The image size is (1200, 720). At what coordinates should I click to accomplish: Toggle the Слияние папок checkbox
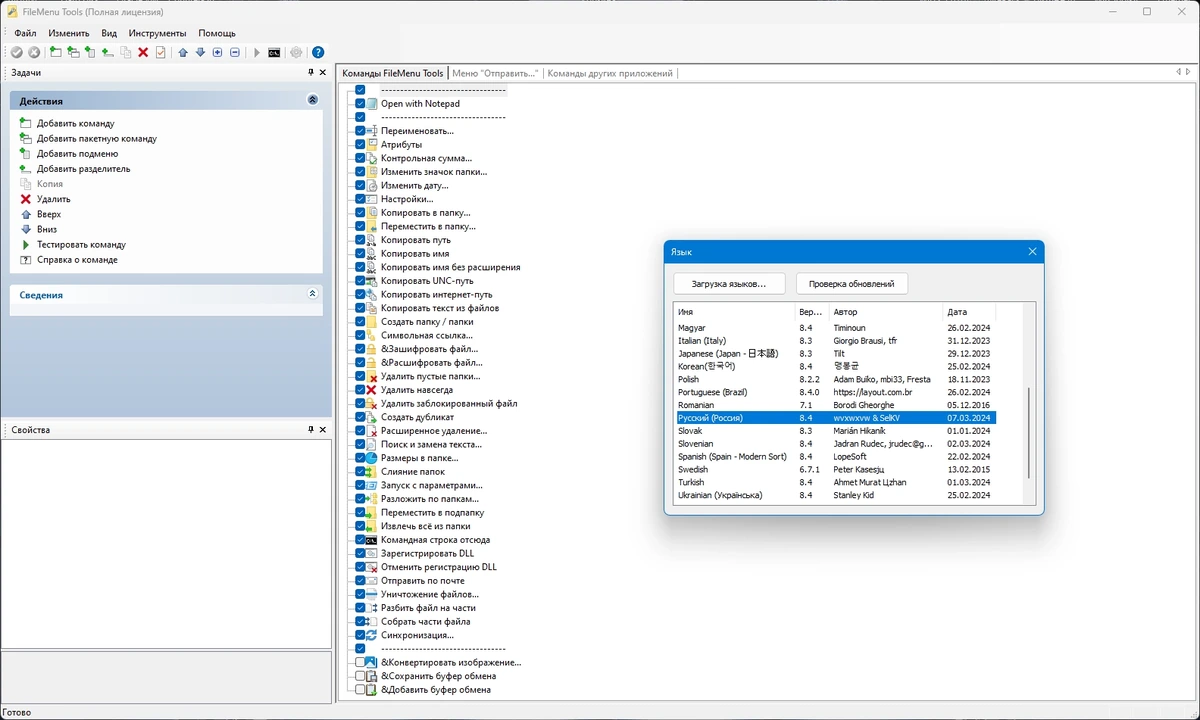click(360, 472)
